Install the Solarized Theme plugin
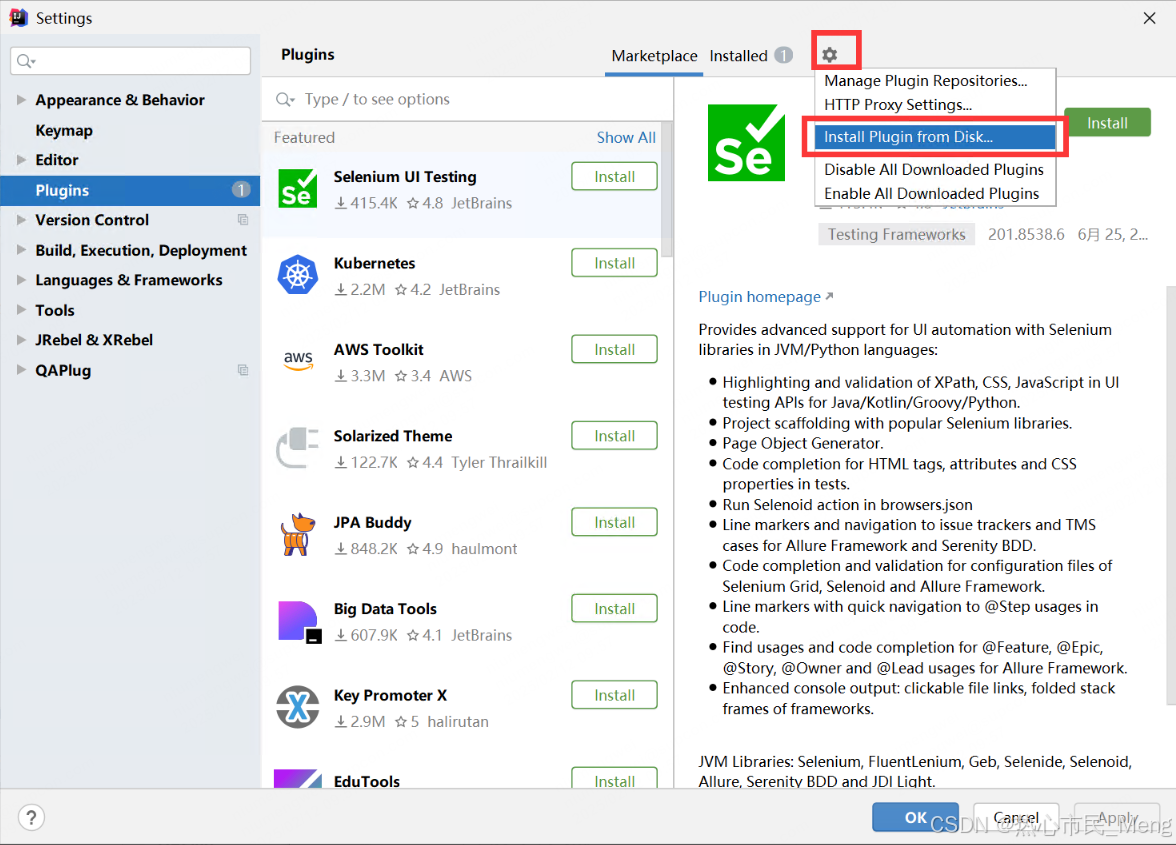 614,436
